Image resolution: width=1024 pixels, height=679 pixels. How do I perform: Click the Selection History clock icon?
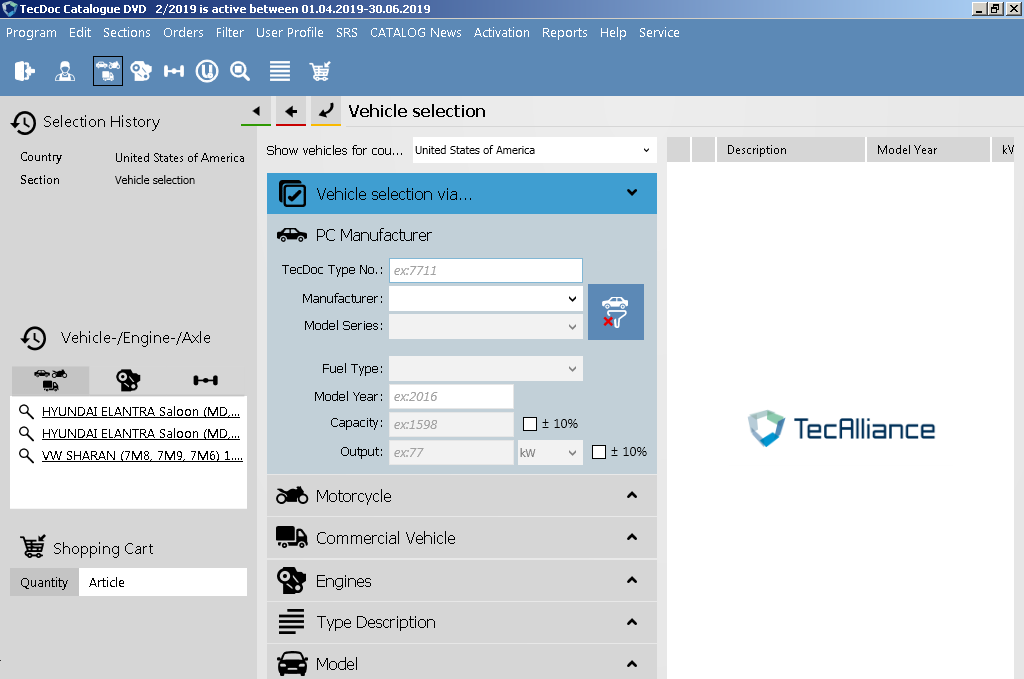(x=24, y=122)
